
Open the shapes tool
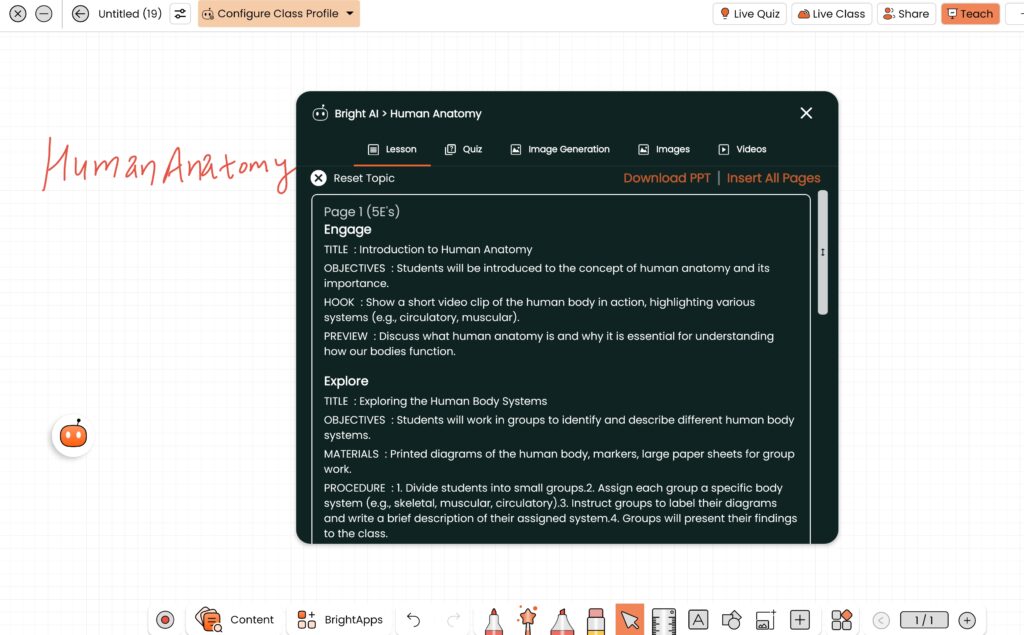(731, 620)
